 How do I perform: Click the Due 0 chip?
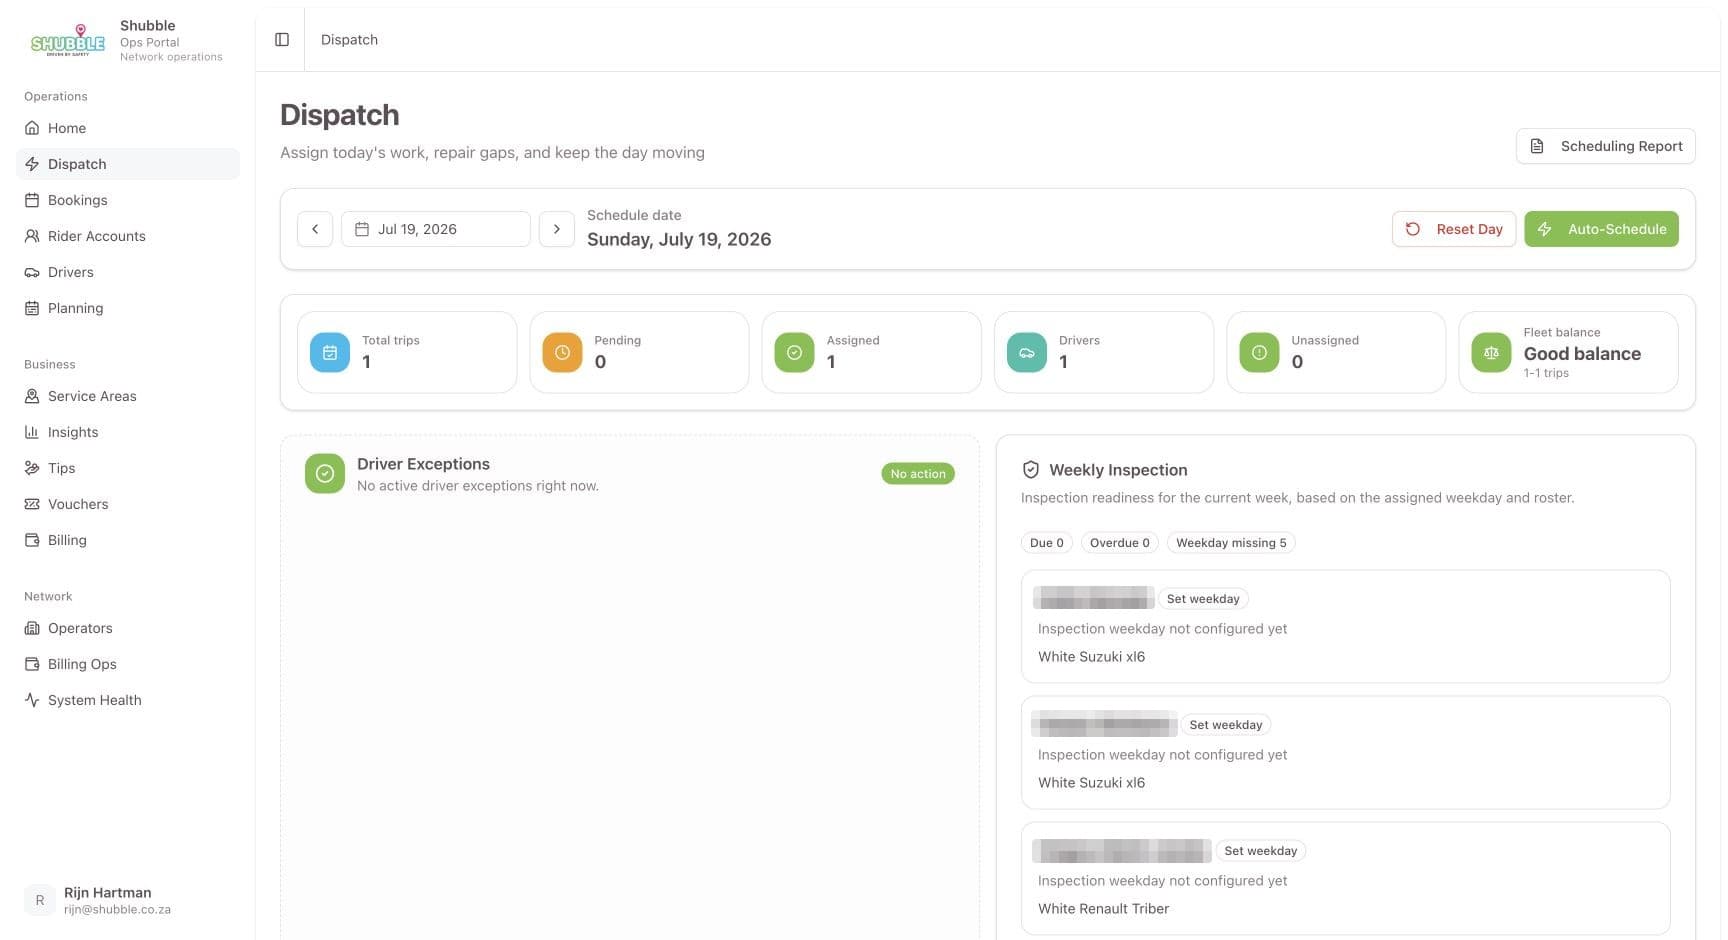point(1047,543)
